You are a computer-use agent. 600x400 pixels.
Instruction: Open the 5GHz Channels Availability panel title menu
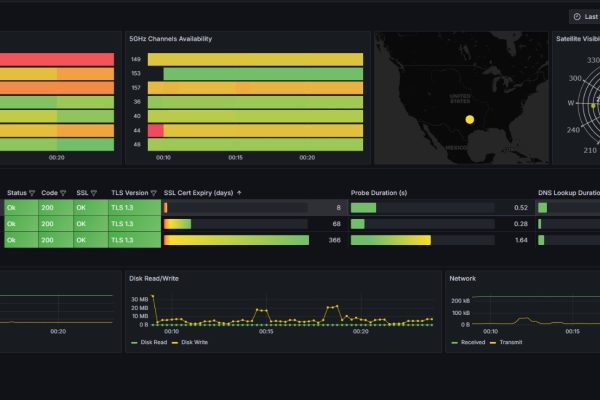tap(171, 39)
